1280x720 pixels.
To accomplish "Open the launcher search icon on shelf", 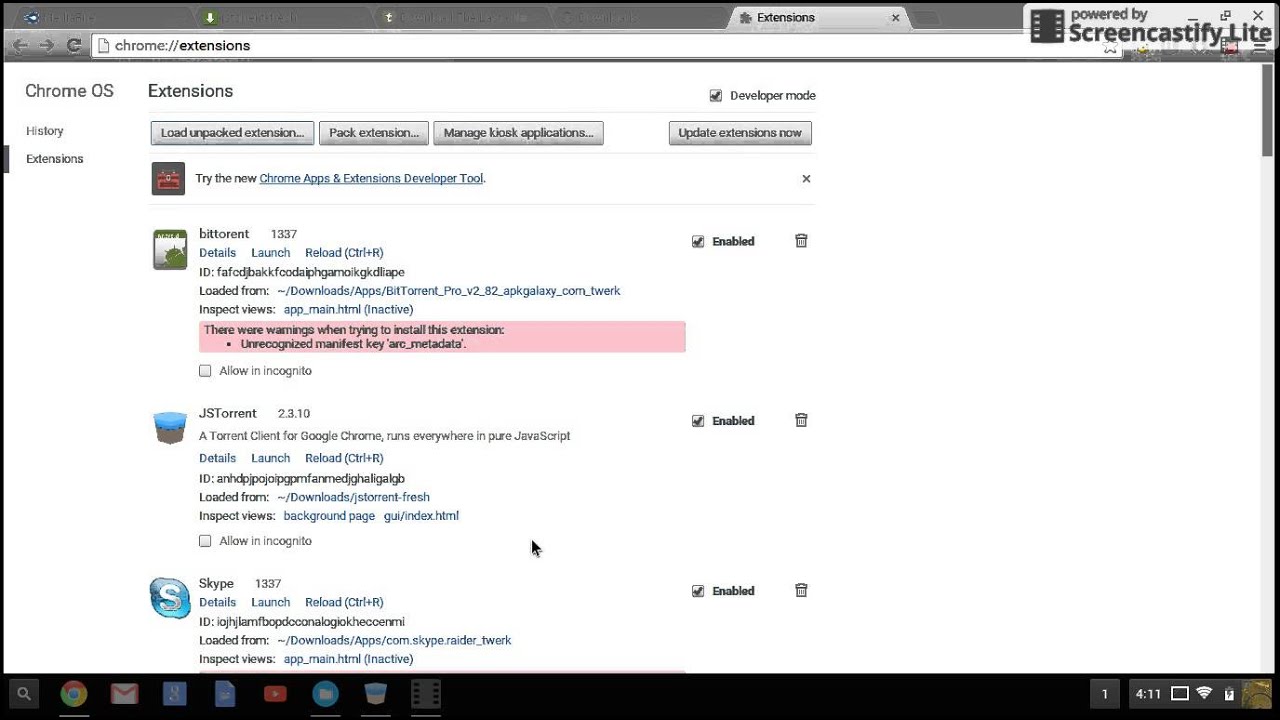I will (x=24, y=694).
